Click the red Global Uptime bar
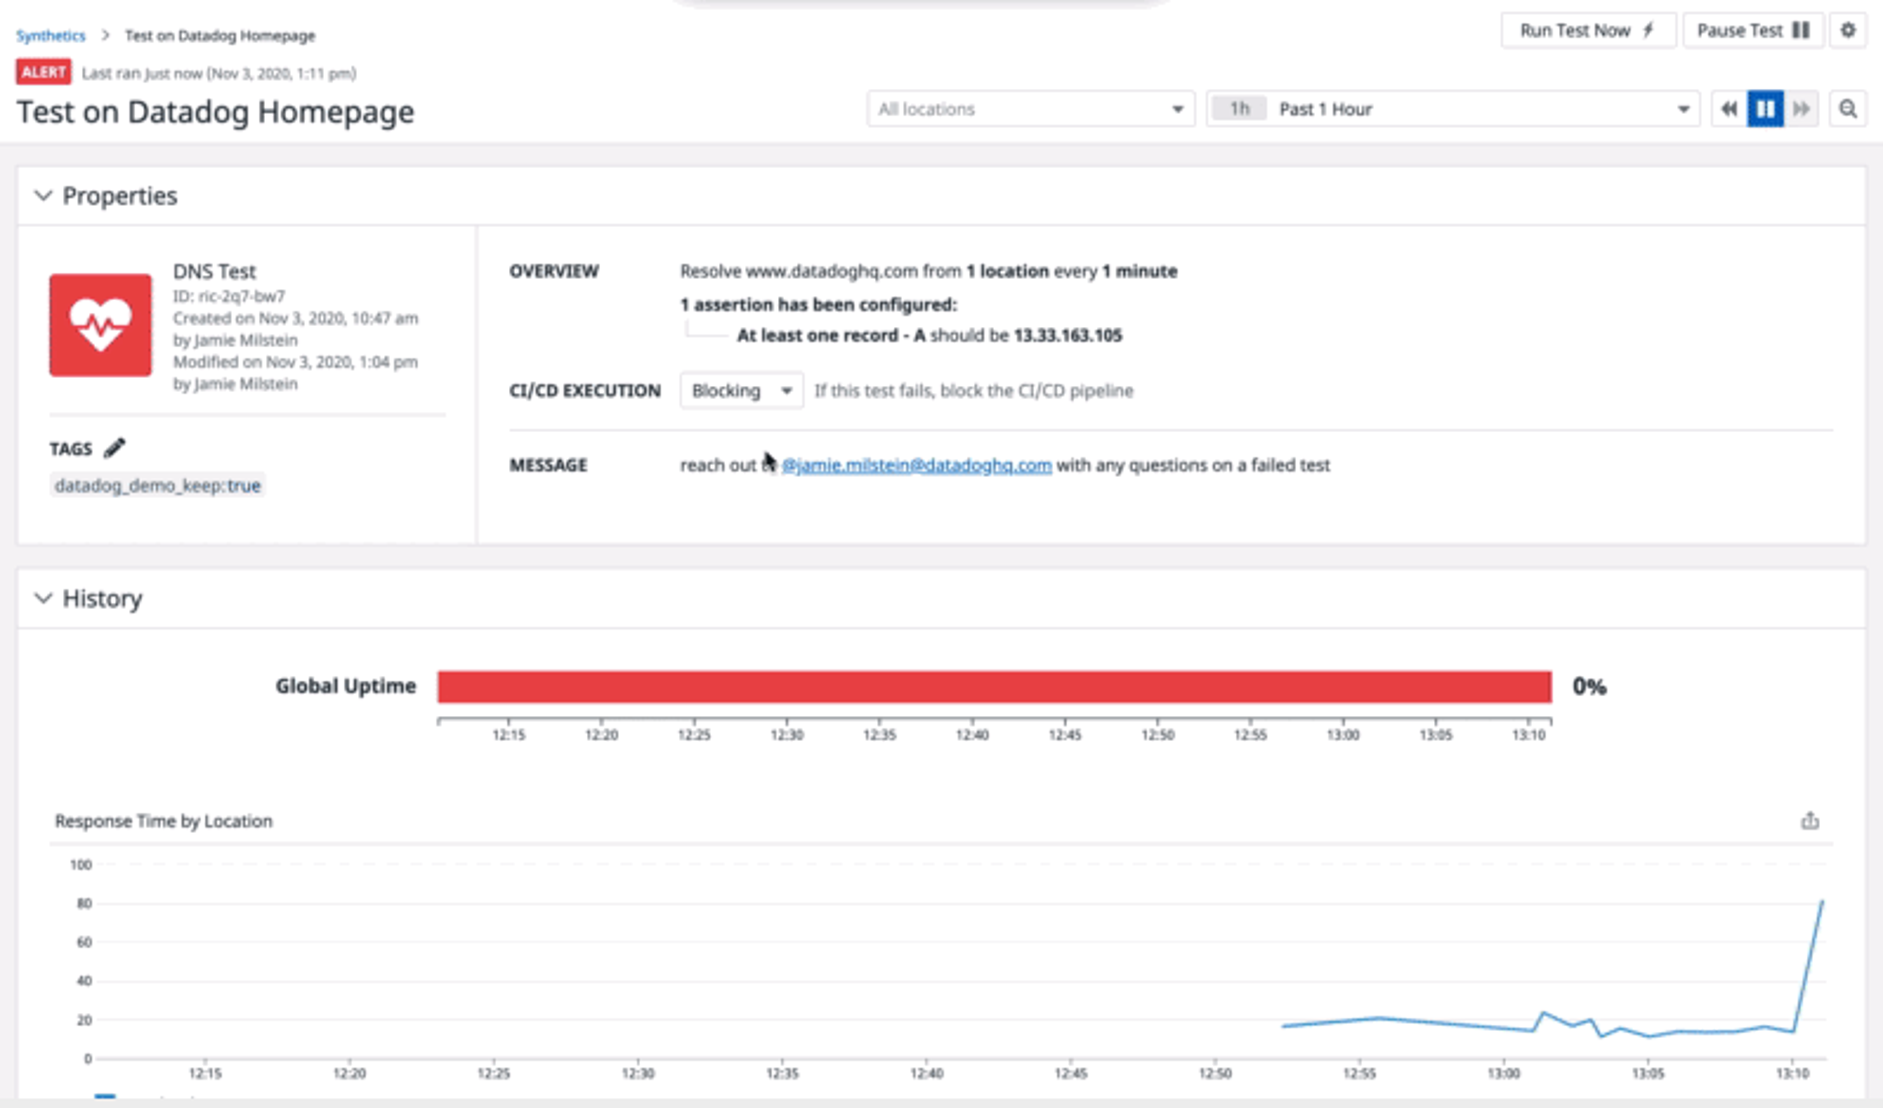Viewport: 1883px width, 1108px height. [994, 686]
